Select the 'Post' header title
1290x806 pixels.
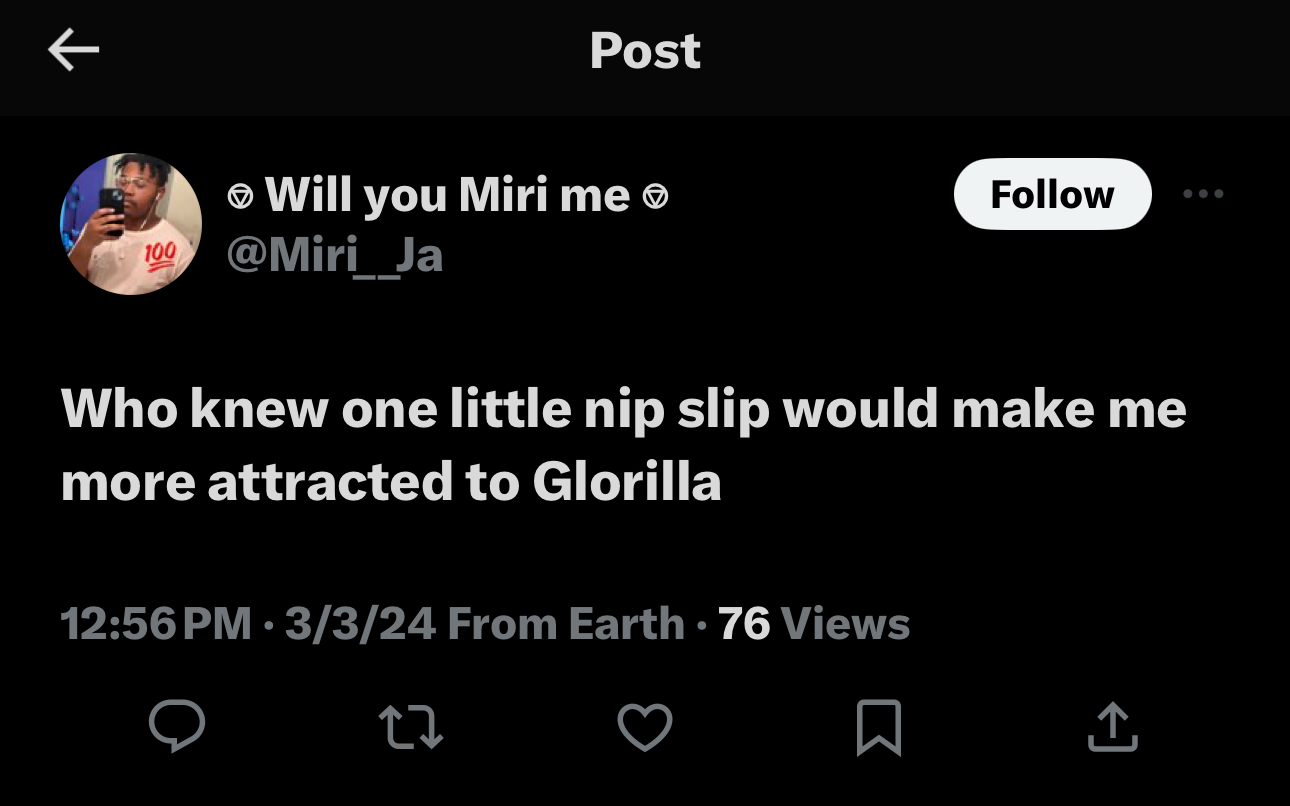coord(645,52)
